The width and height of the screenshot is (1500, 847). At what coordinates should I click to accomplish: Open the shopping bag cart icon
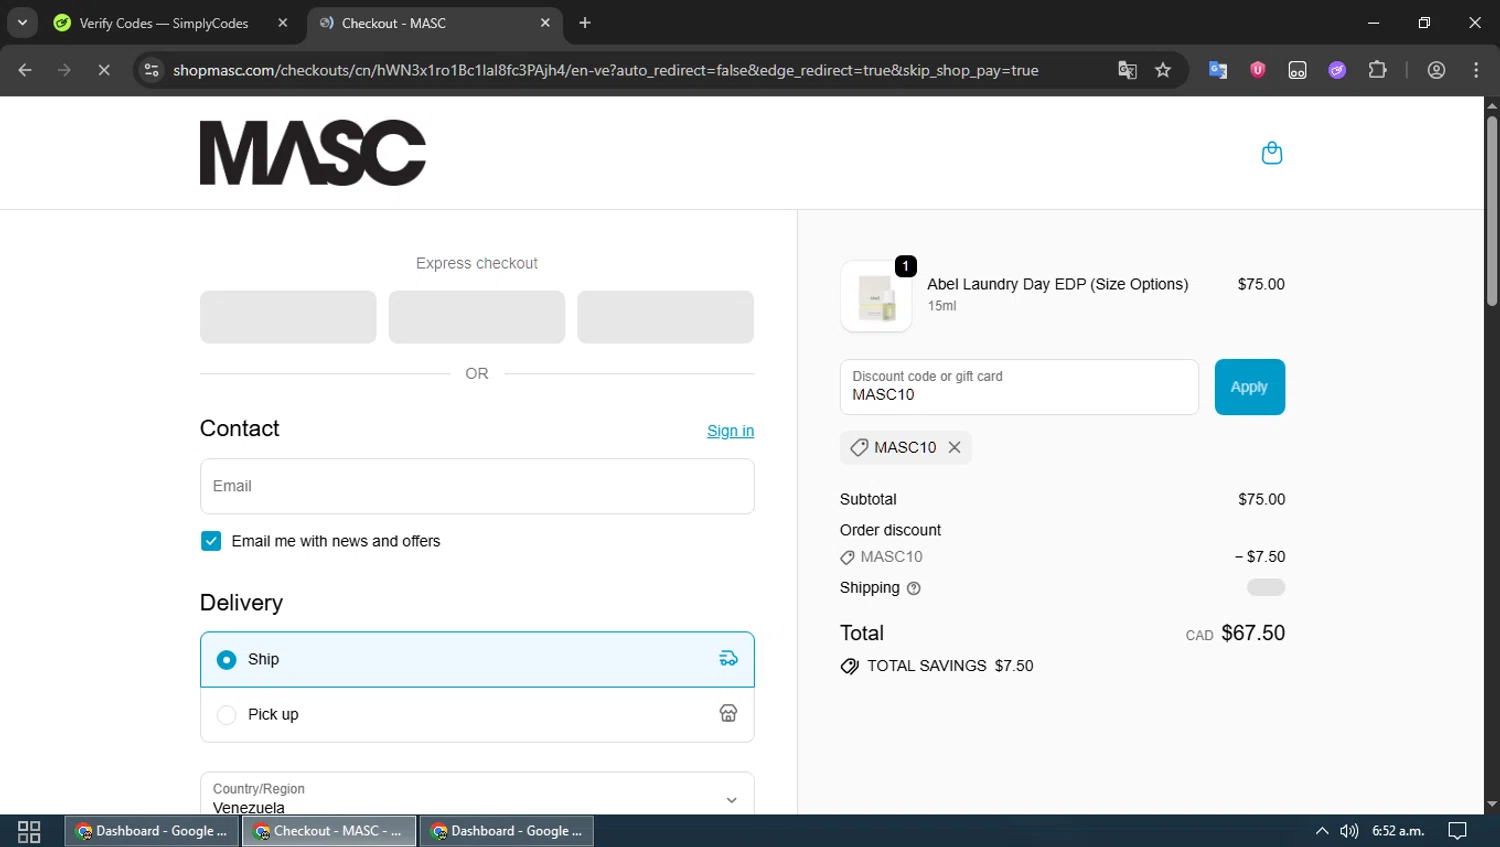[1272, 153]
